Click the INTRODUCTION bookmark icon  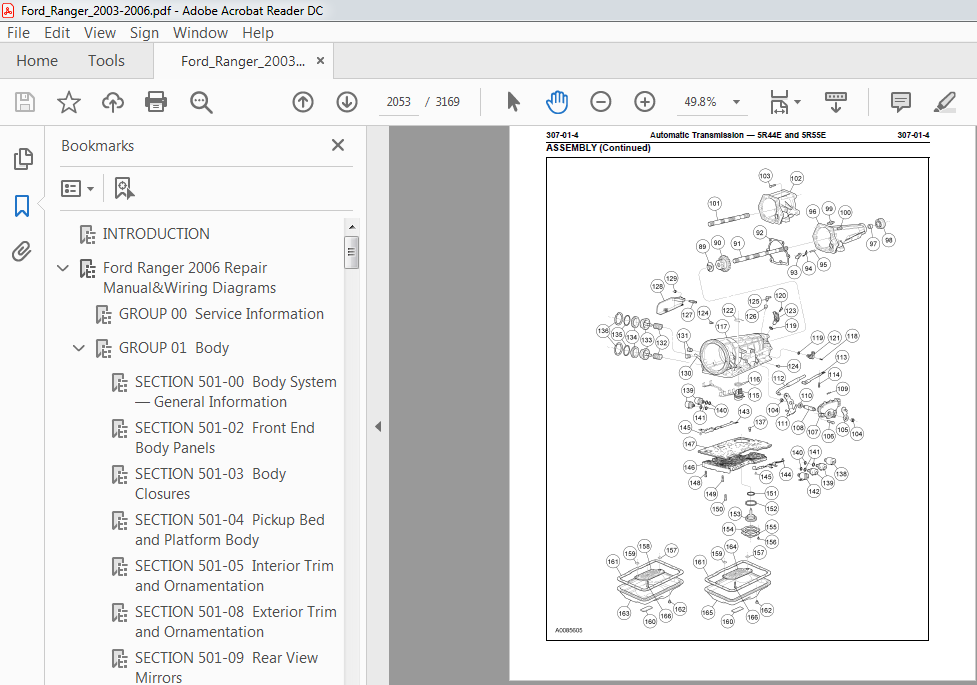pos(87,234)
